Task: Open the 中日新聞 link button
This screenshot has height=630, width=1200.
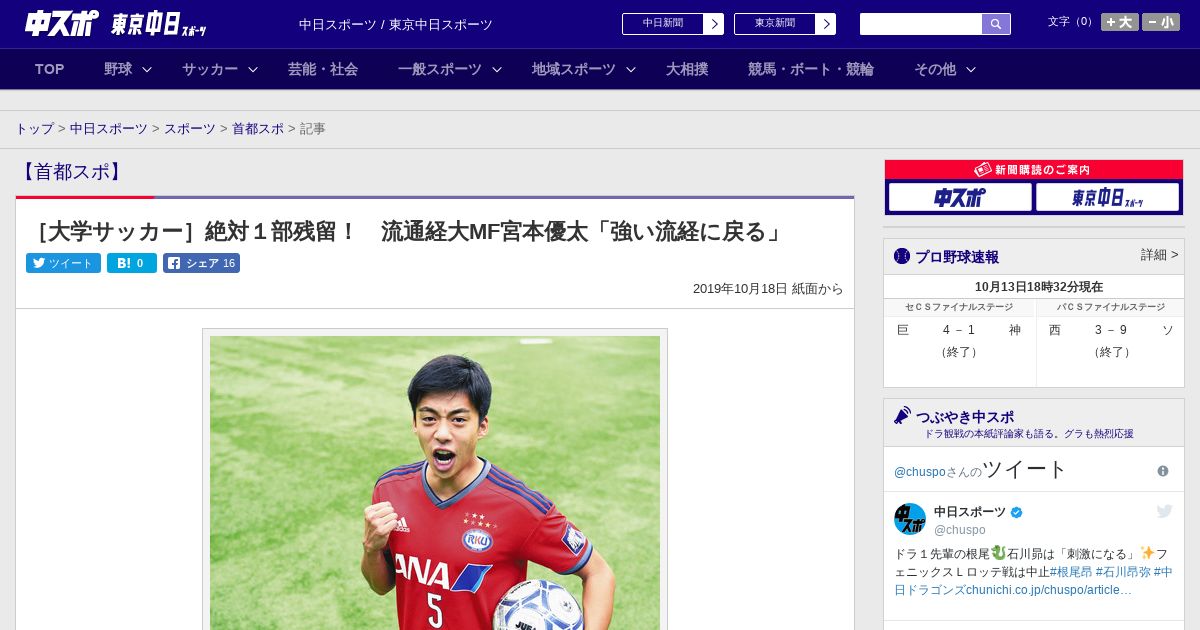Action: point(673,24)
